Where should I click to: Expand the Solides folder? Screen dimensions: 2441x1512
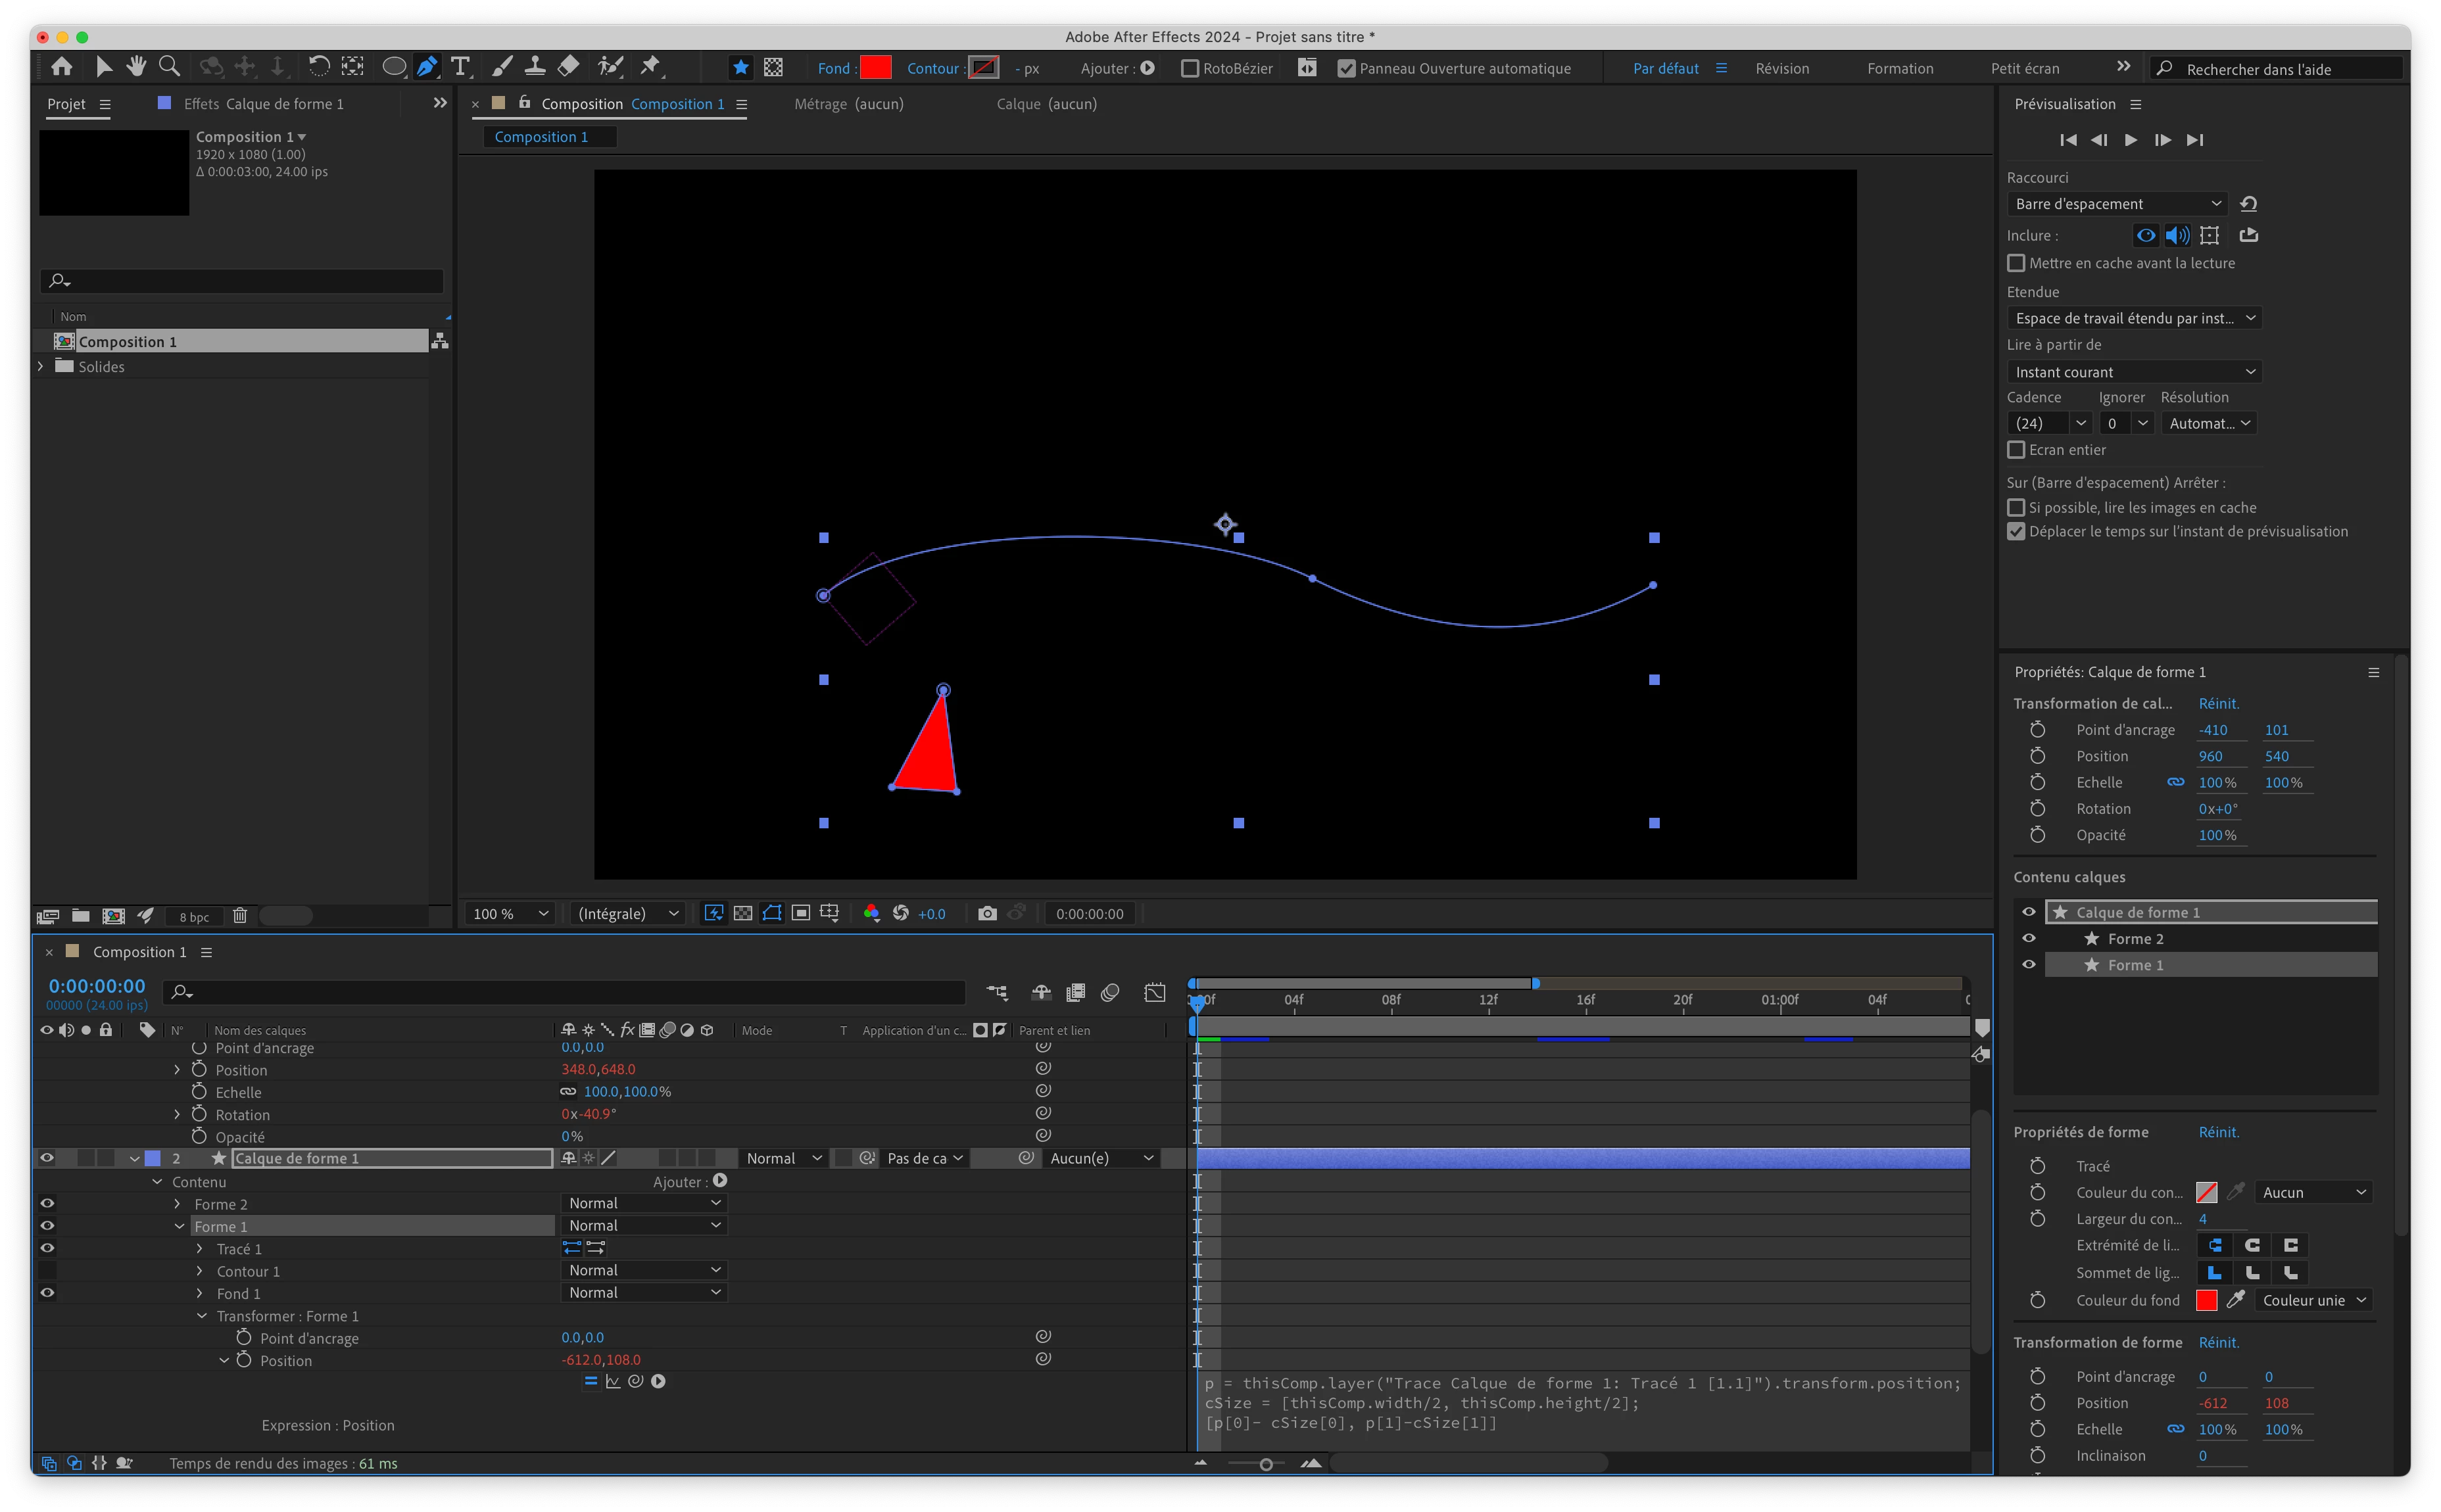pos(41,366)
